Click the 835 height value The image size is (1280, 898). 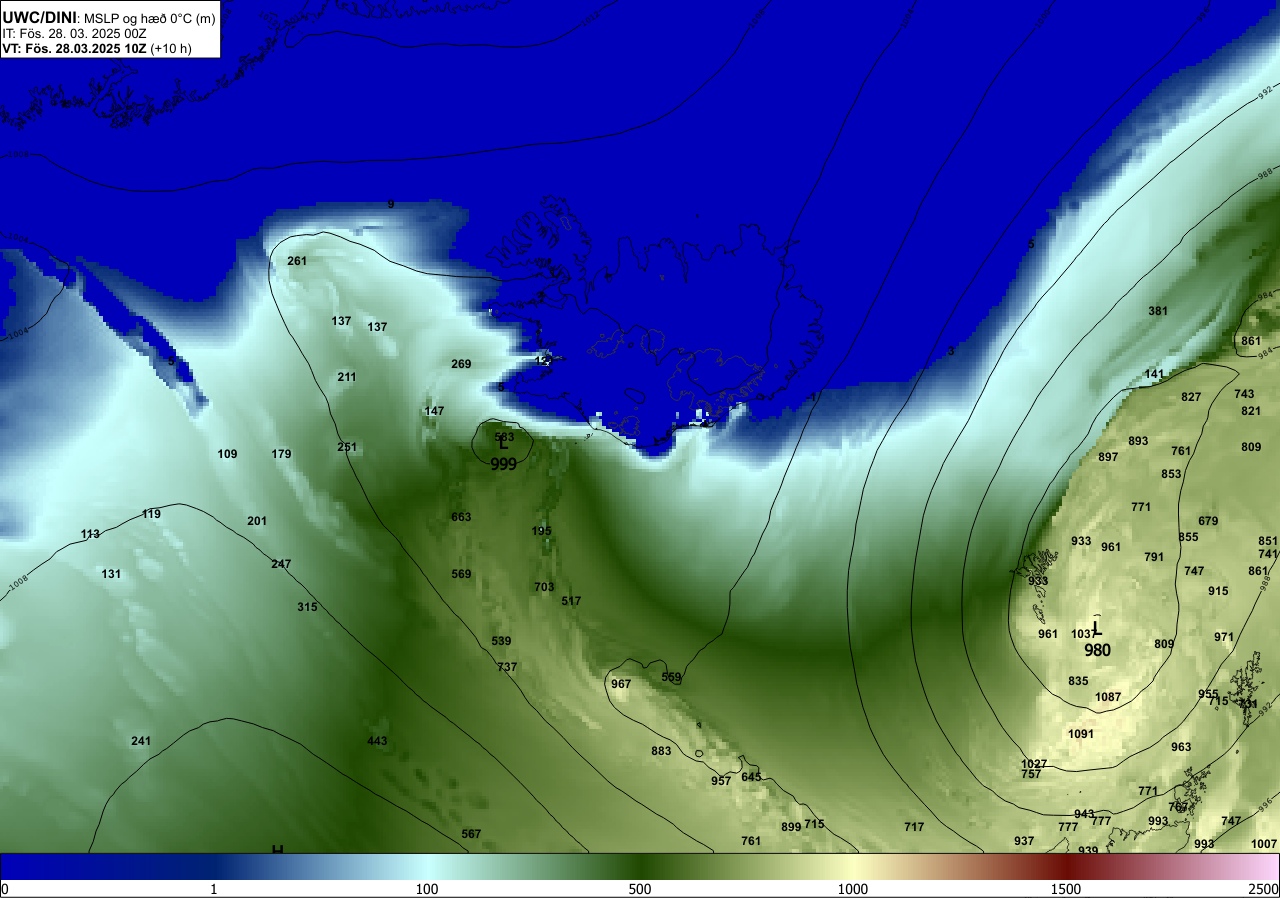point(1078,681)
